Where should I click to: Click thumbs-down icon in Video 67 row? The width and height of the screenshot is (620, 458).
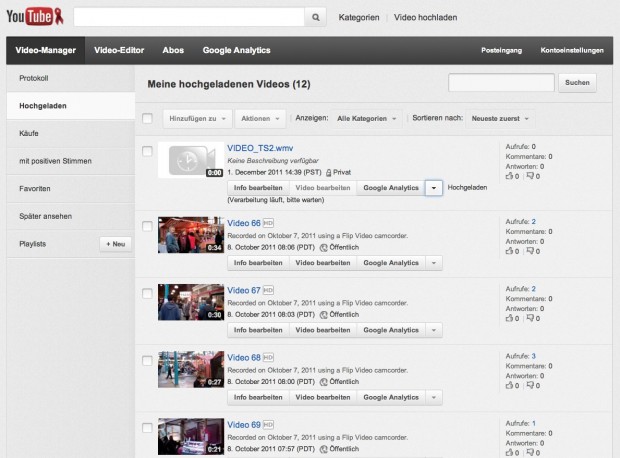click(531, 318)
